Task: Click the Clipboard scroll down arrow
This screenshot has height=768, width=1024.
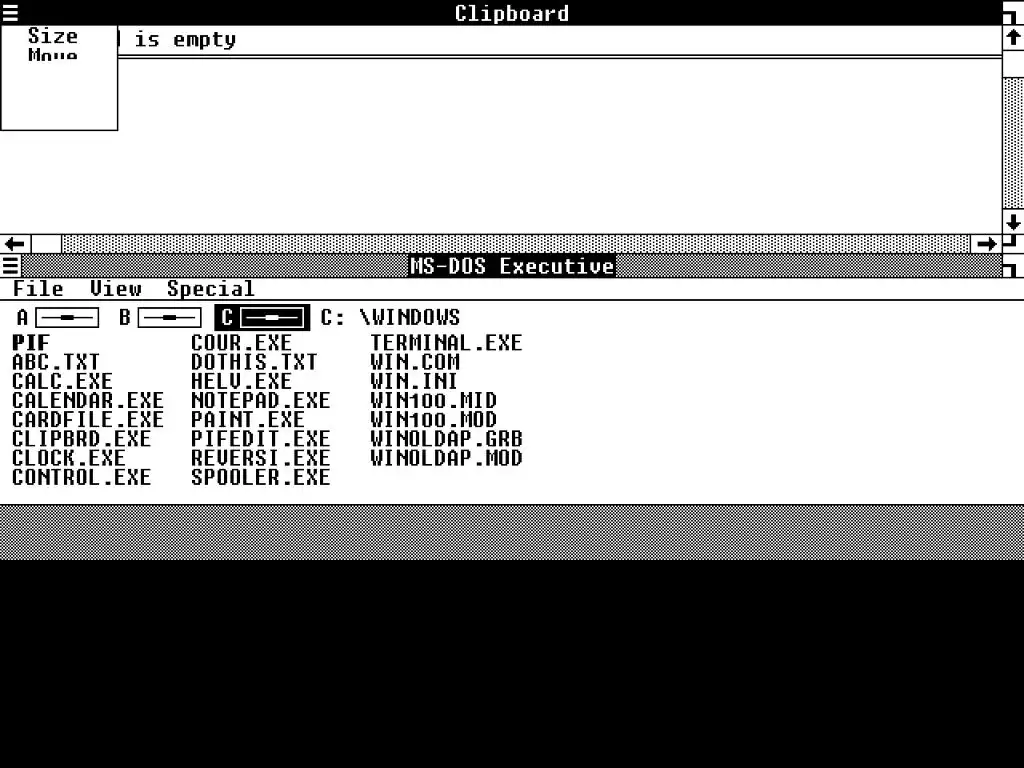Action: [1013, 222]
